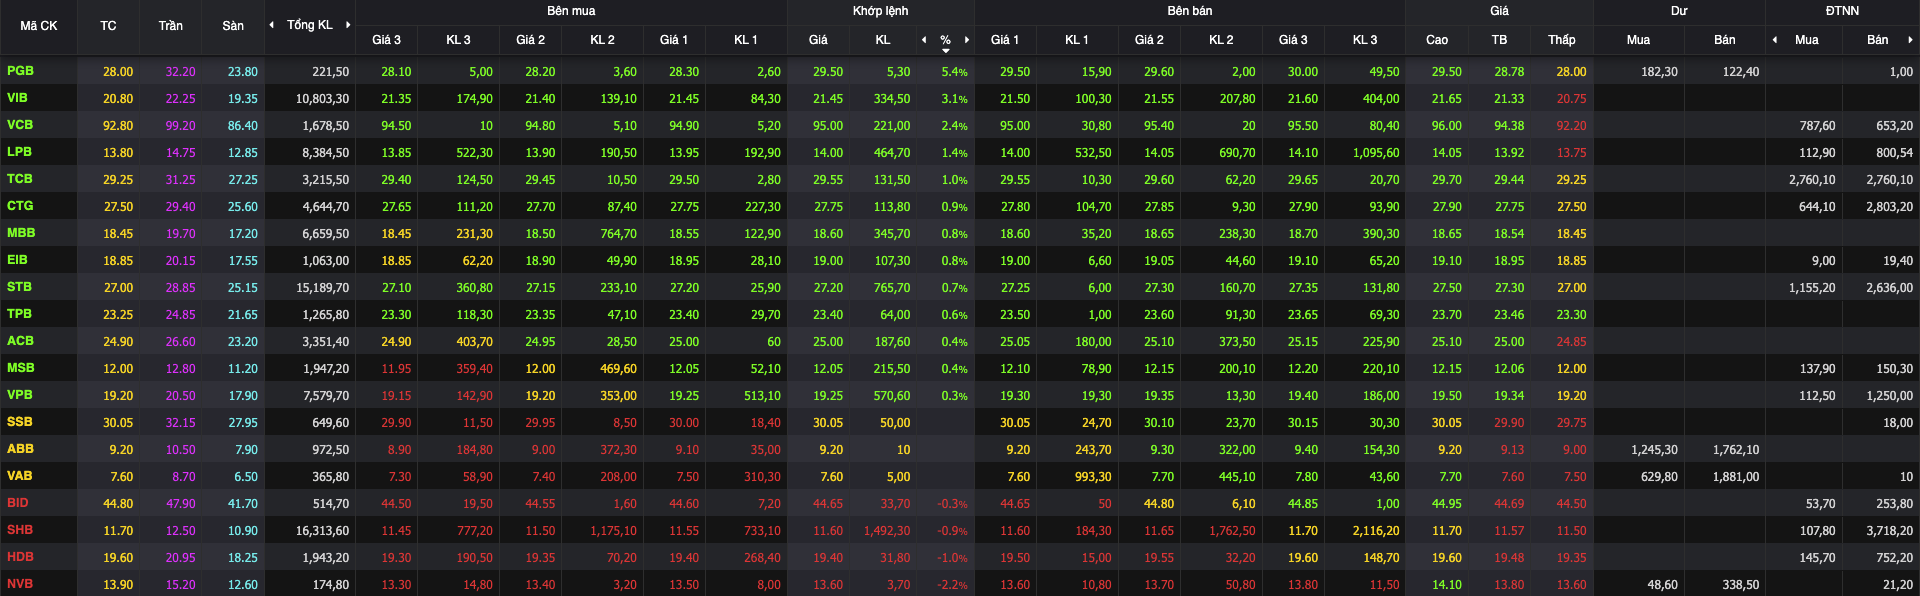
Task: Click the right arrow beside Tổng KL
Action: tap(348, 25)
